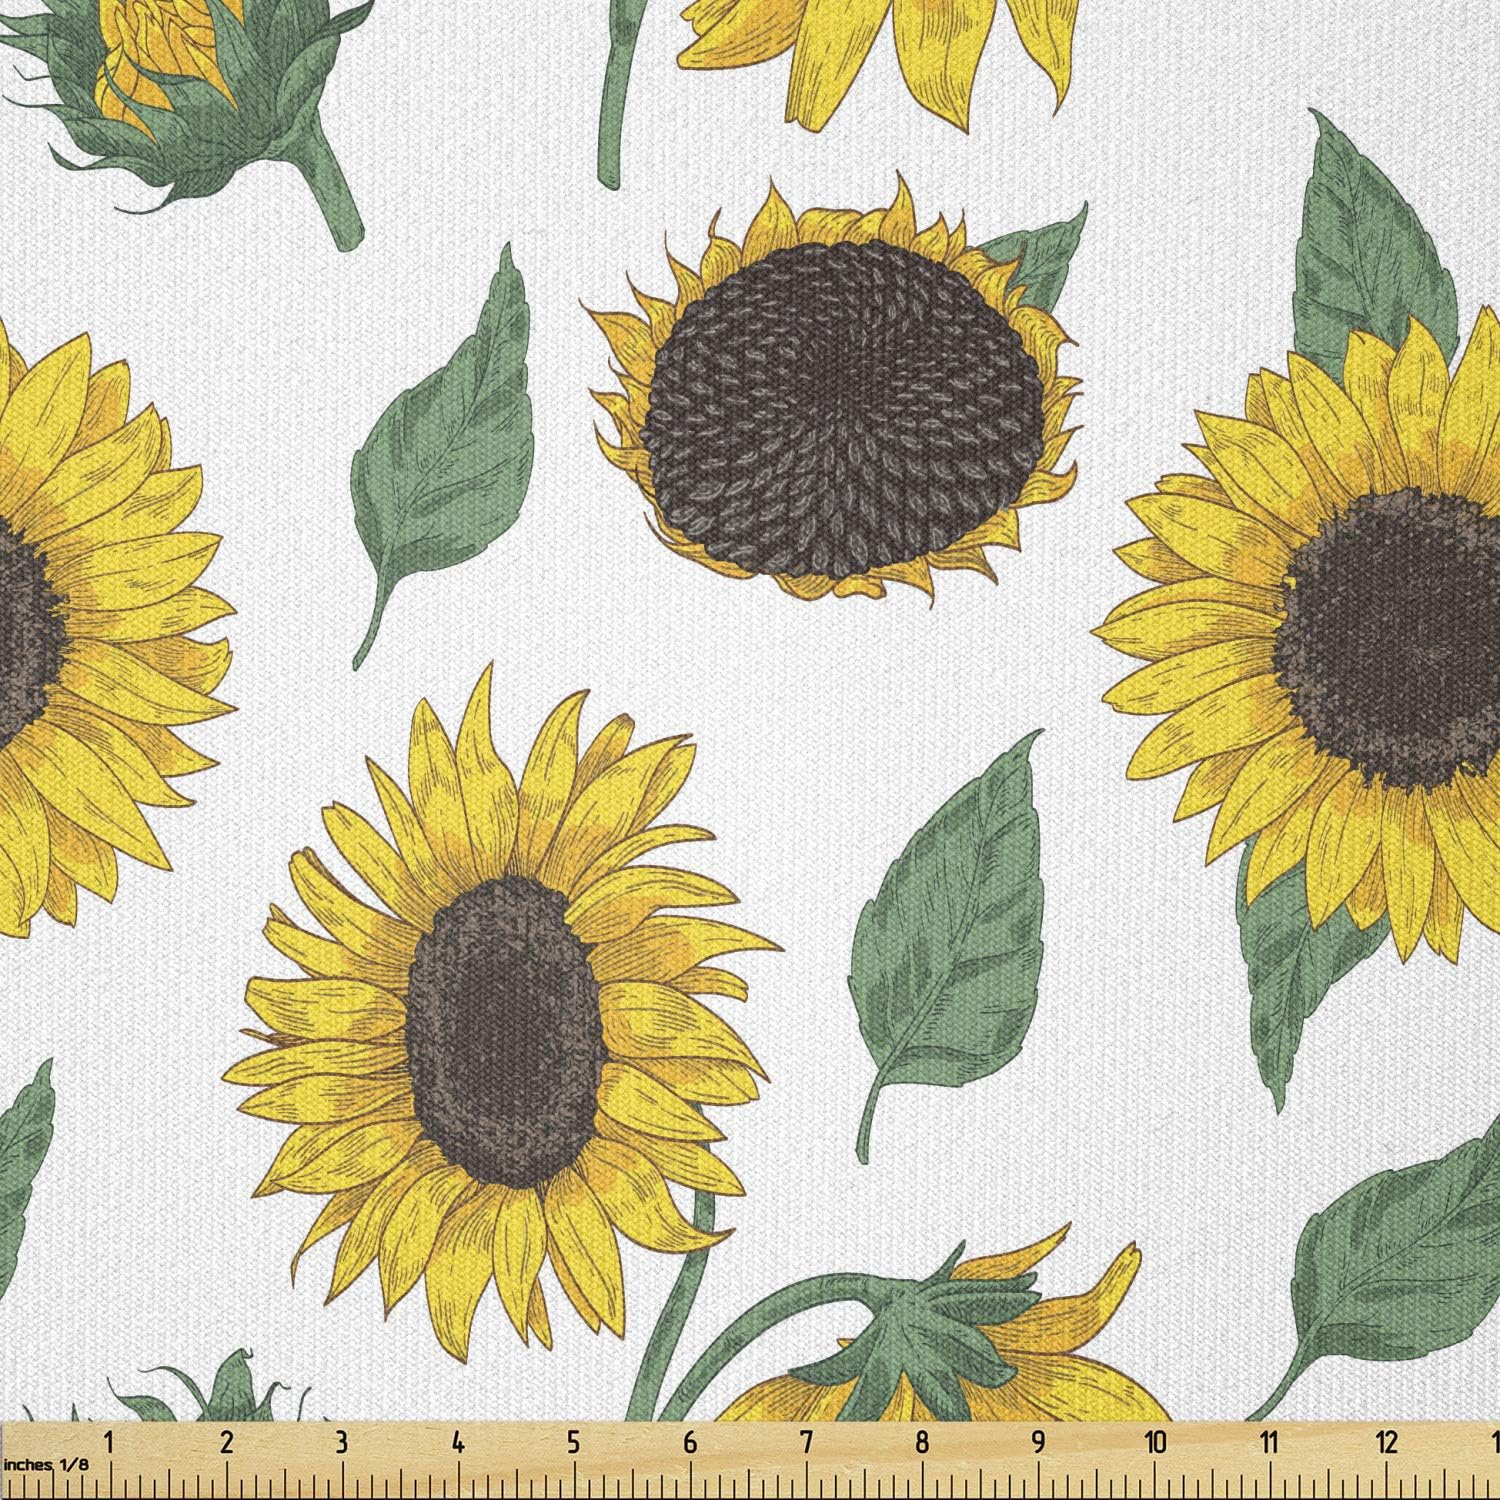Screen dimensions: 1500x1500
Task: Click the number 6 on the ruler
Action: tap(689, 1443)
